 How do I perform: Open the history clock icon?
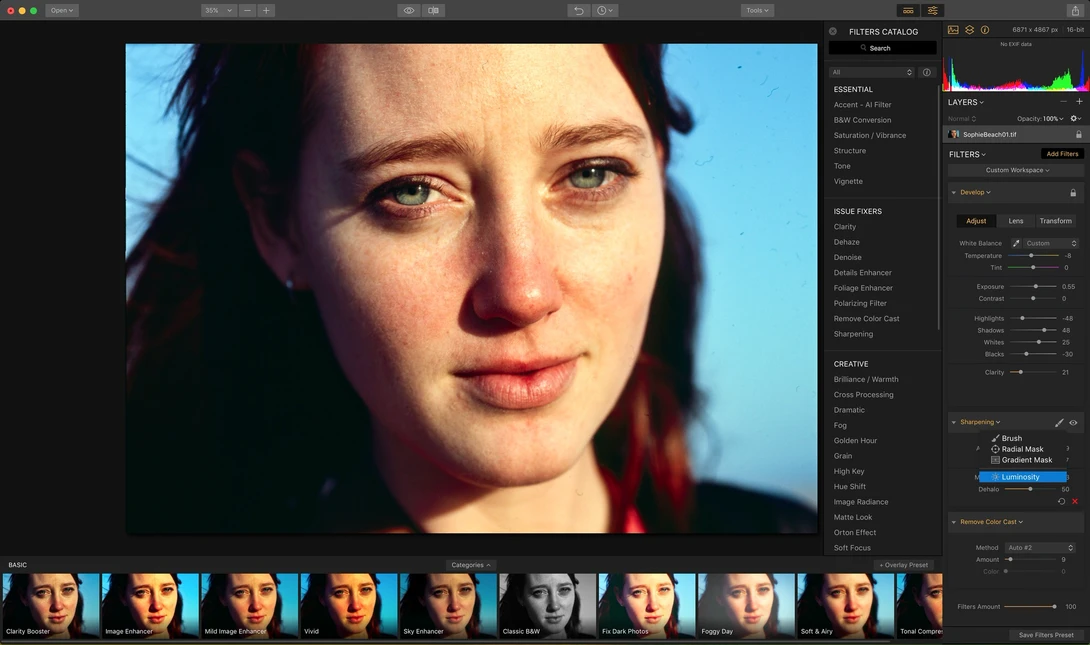[605, 10]
